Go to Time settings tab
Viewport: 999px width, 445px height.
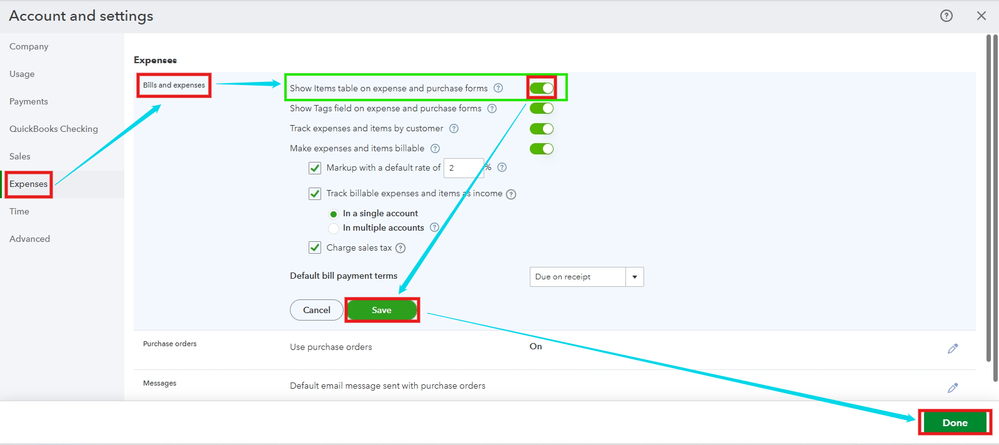pyautogui.click(x=19, y=211)
